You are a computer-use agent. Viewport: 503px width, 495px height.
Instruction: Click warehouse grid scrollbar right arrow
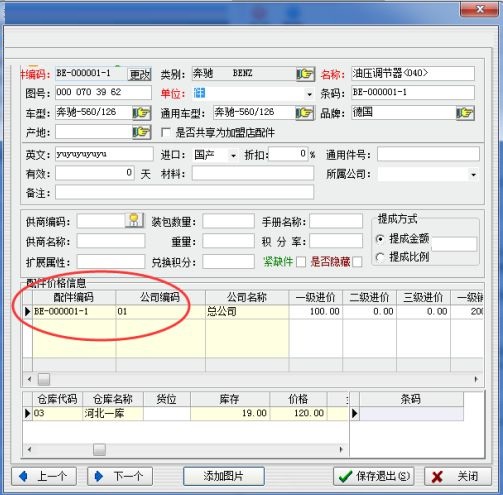341,450
